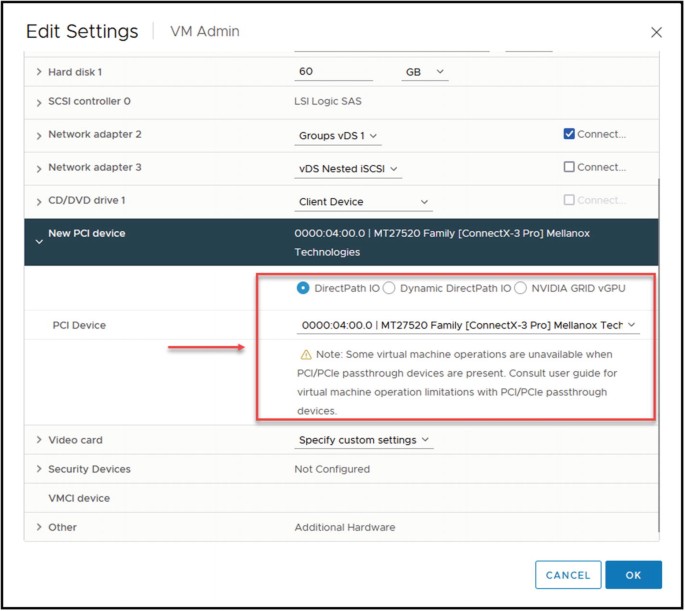This screenshot has height=611, width=685.
Task: Collapse the New PCI device section
Action: click(x=39, y=241)
